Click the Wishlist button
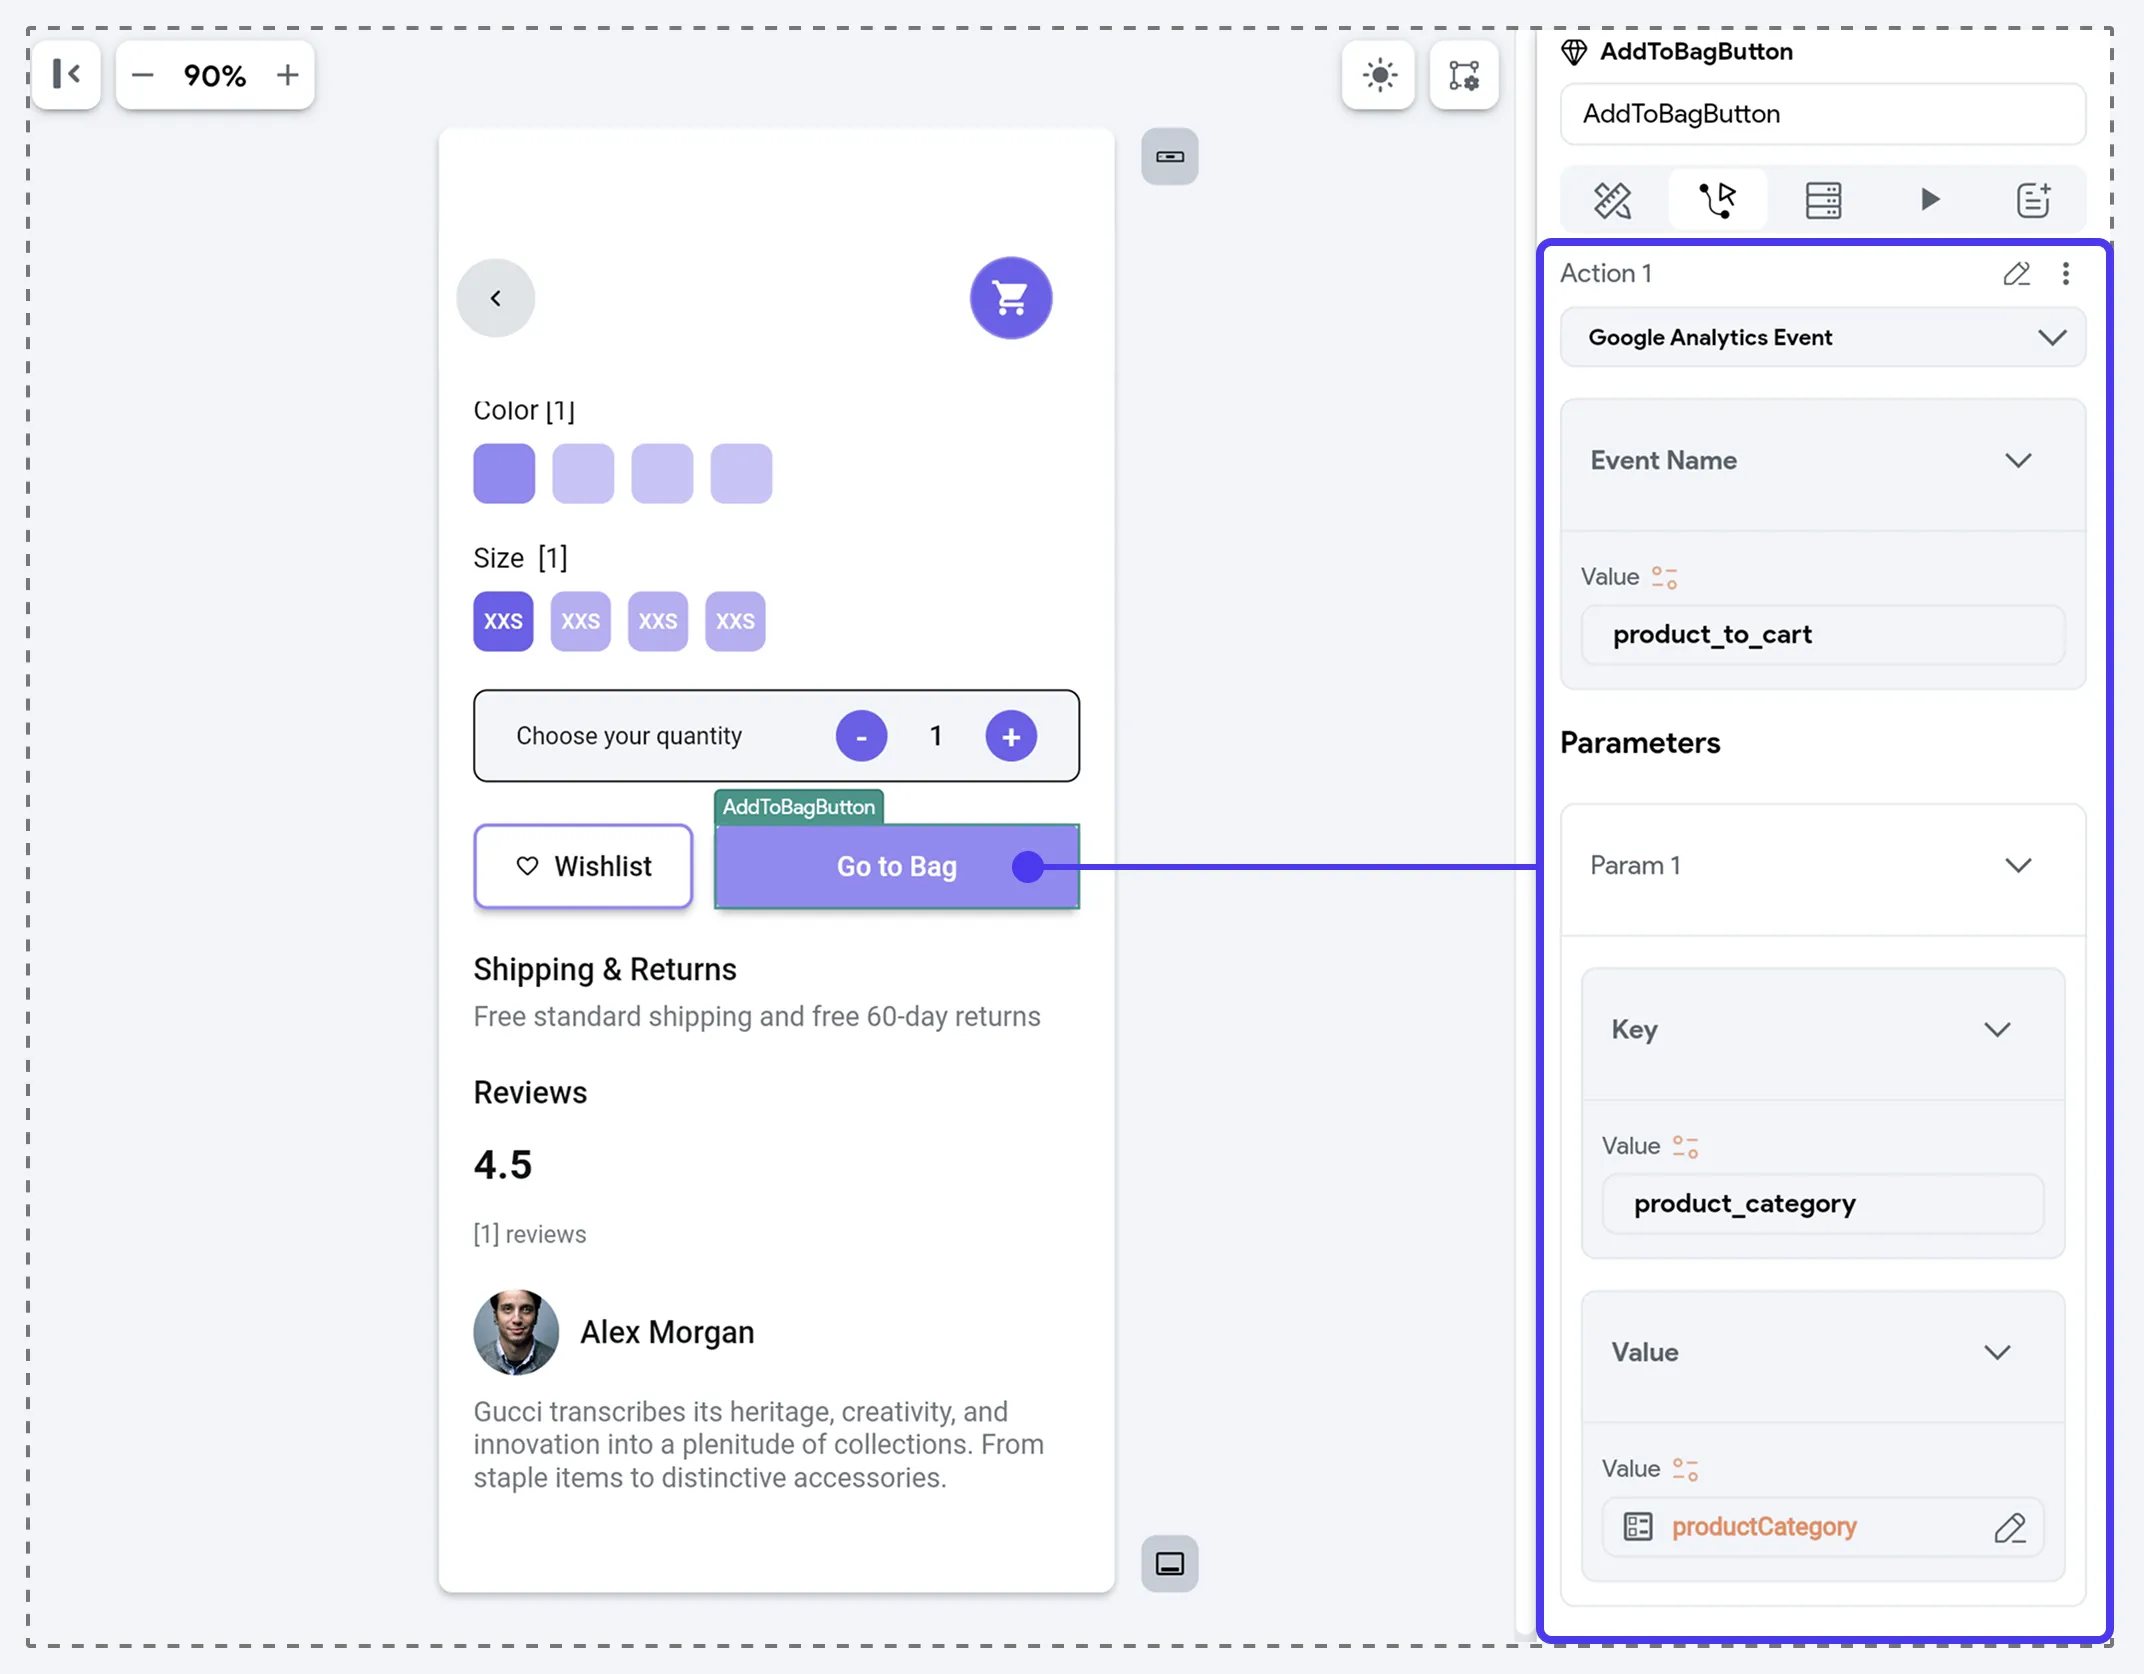This screenshot has height=1674, width=2144. click(x=583, y=866)
